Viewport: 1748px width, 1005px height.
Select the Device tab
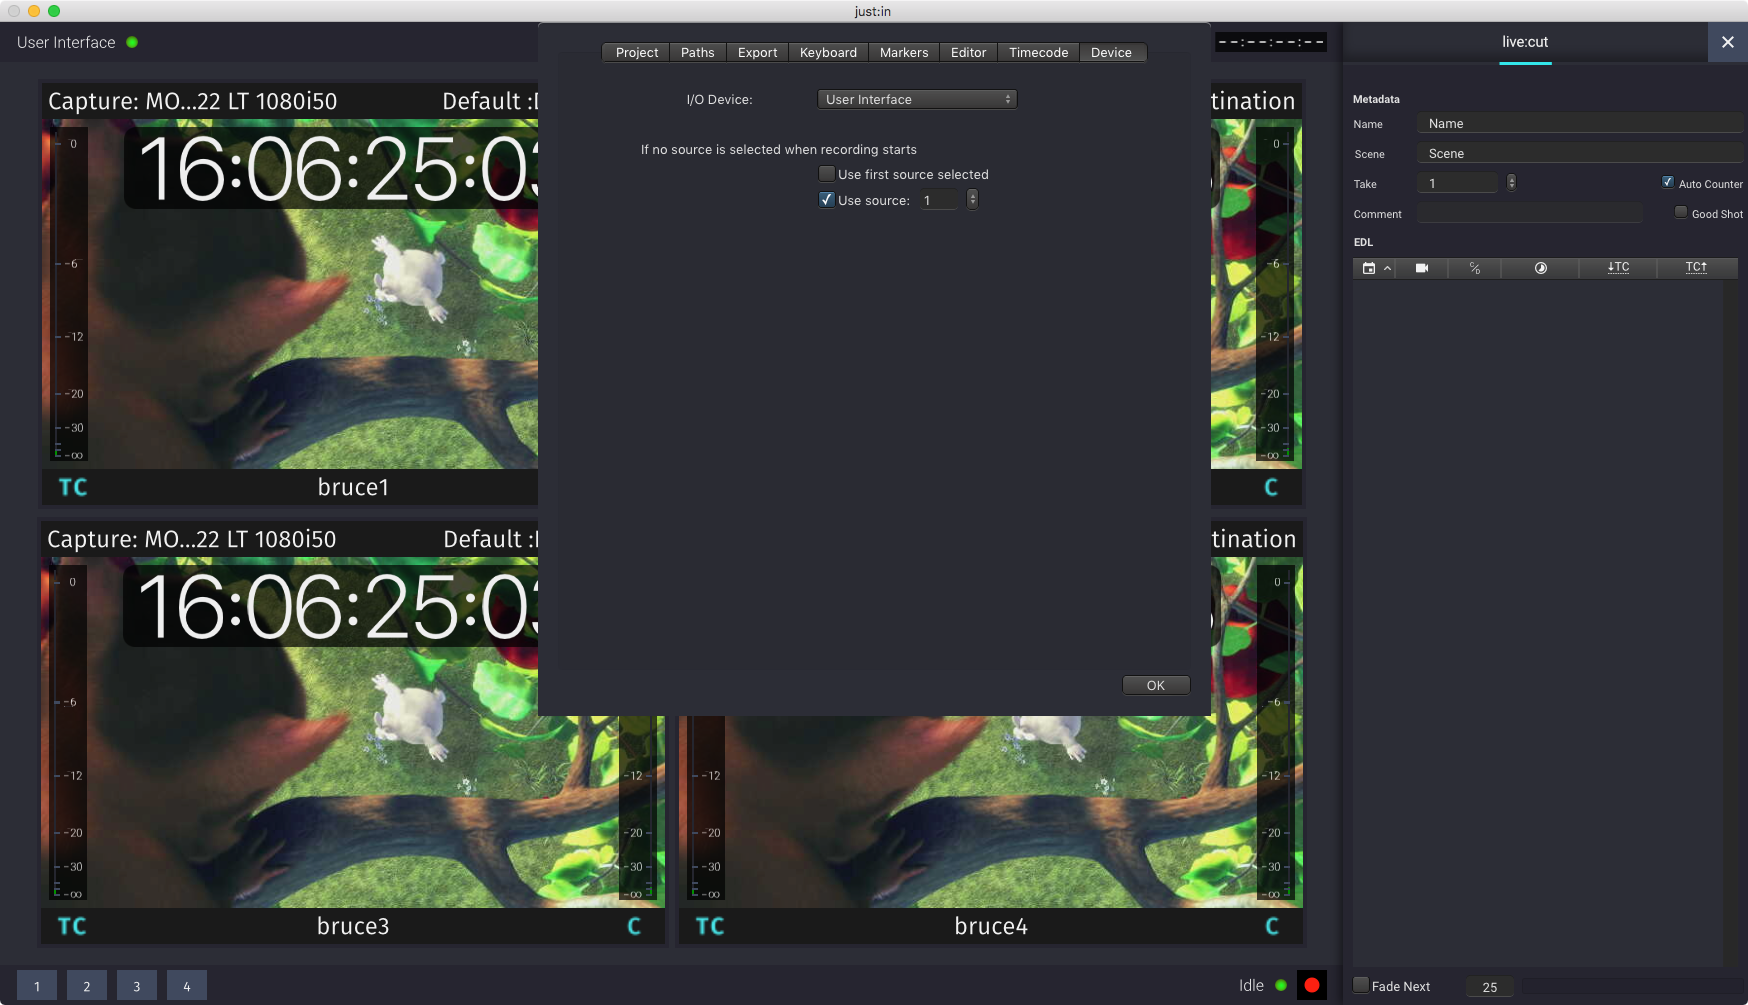1111,52
